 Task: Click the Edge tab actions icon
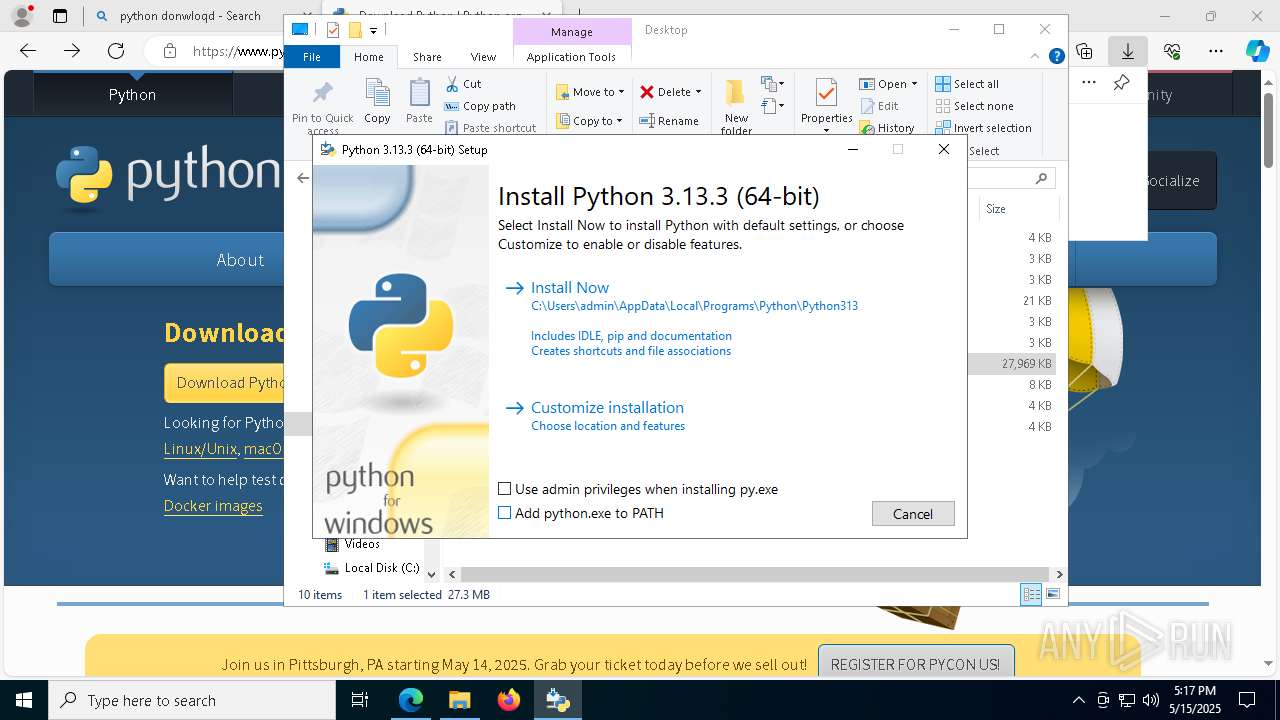tap(60, 16)
